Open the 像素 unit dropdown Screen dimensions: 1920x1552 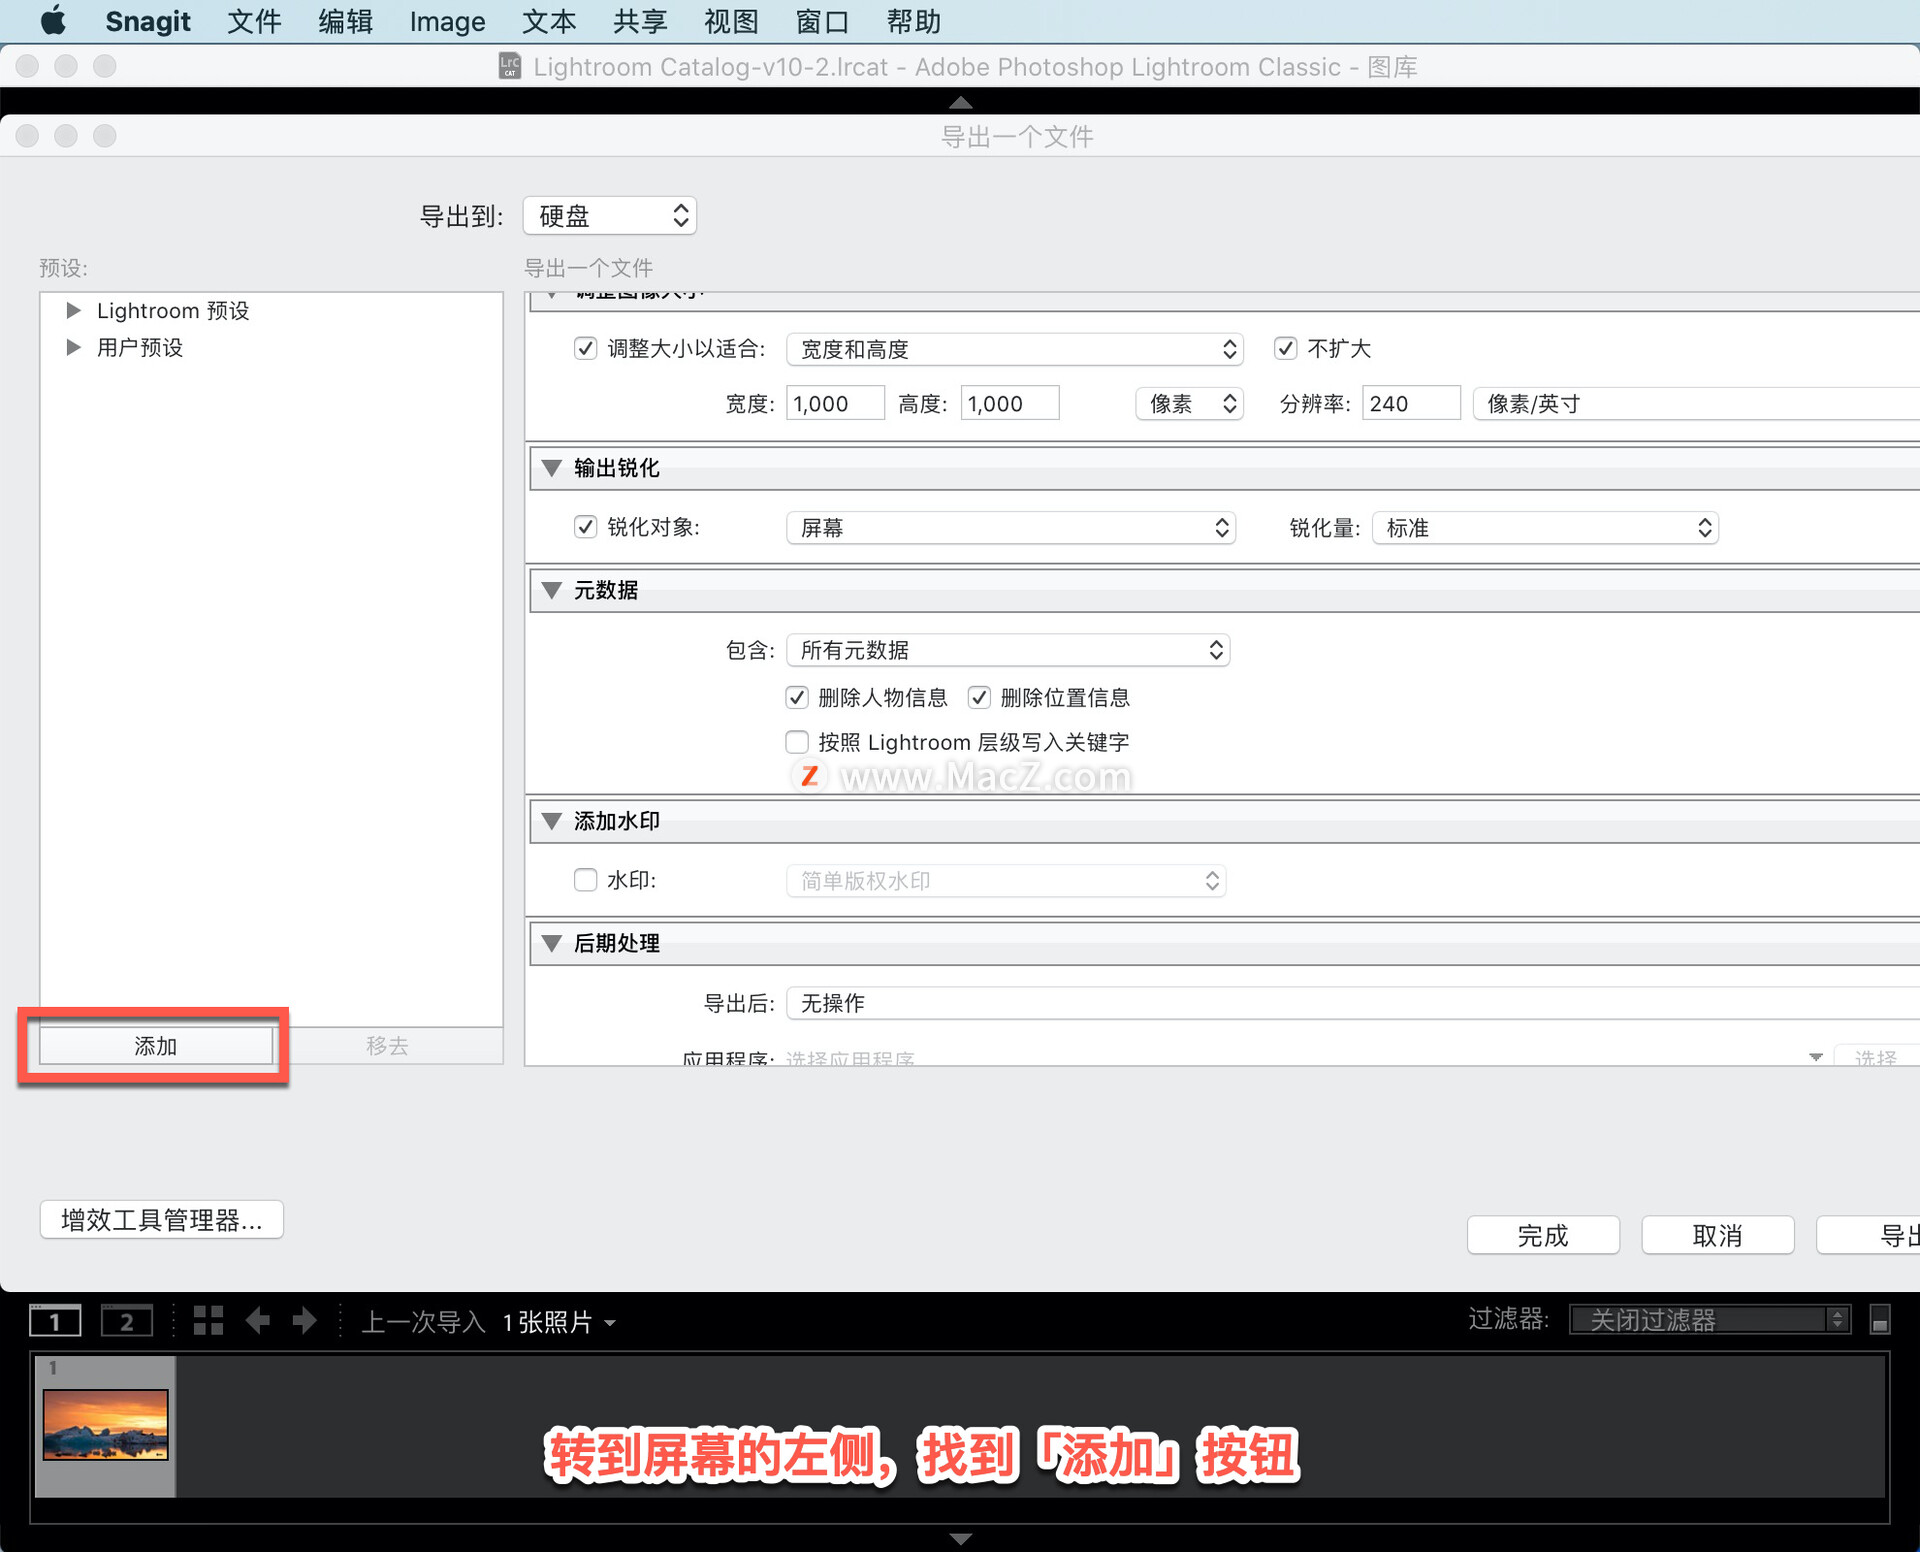click(x=1190, y=404)
